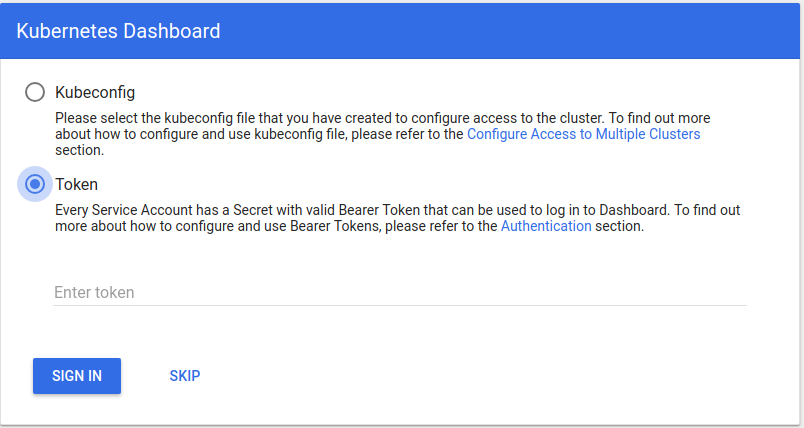Click the empty Kubeconfig radio circle
Screen dimensions: 804x428
coord(35,92)
